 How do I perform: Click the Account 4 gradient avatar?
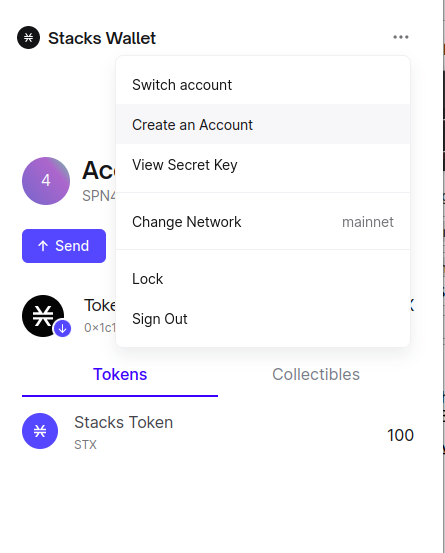click(x=46, y=181)
